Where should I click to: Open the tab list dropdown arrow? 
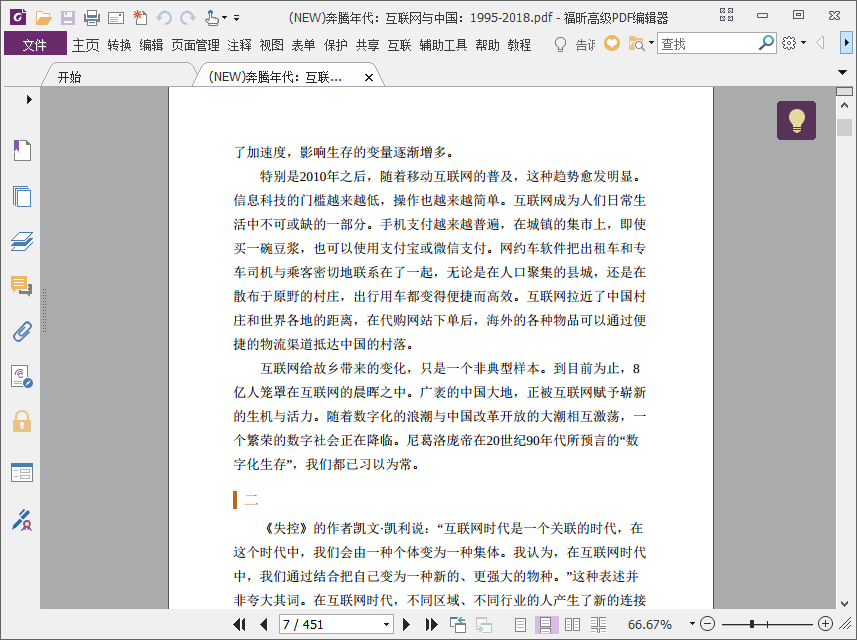click(842, 73)
